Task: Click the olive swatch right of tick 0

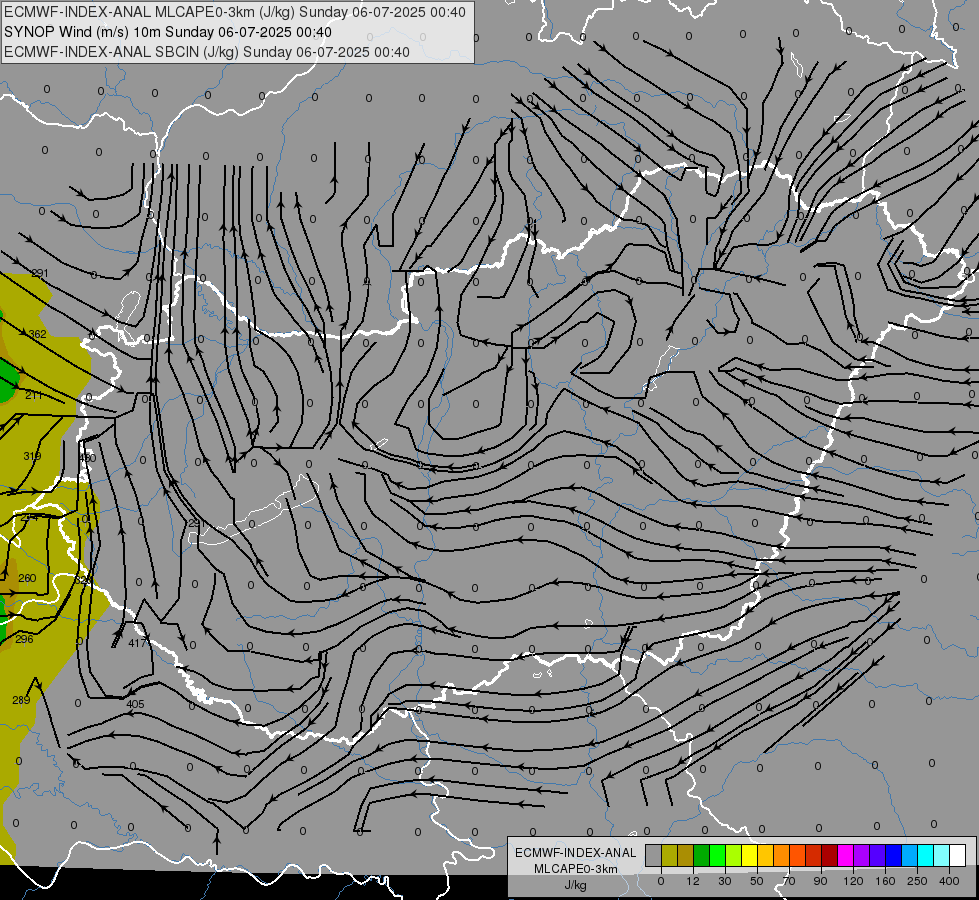Action: pos(669,855)
